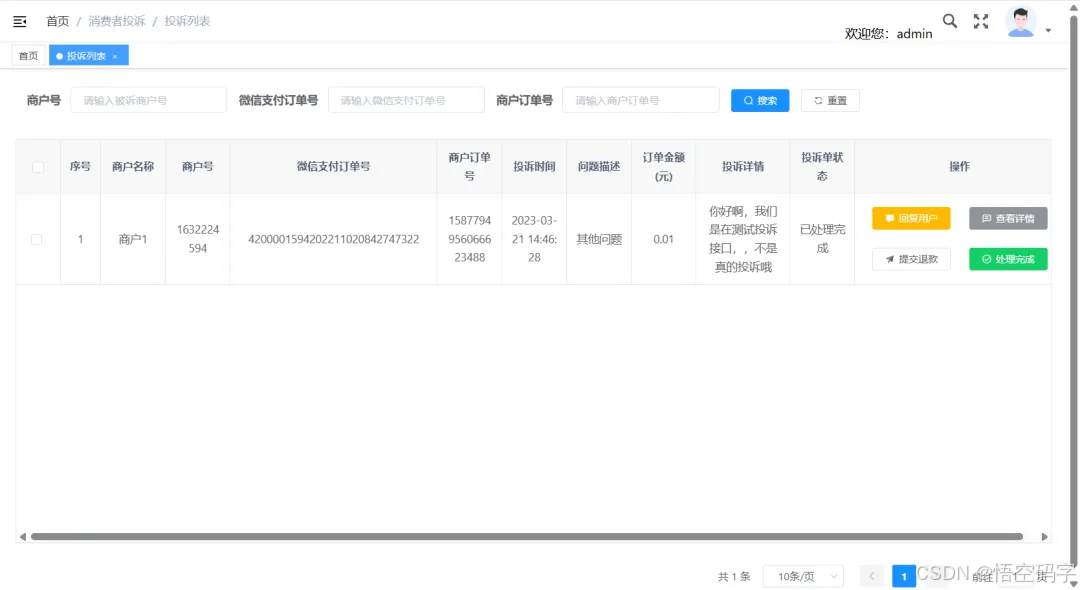
Task: Click the 已处理完成 status cell
Action: [x=822, y=239]
